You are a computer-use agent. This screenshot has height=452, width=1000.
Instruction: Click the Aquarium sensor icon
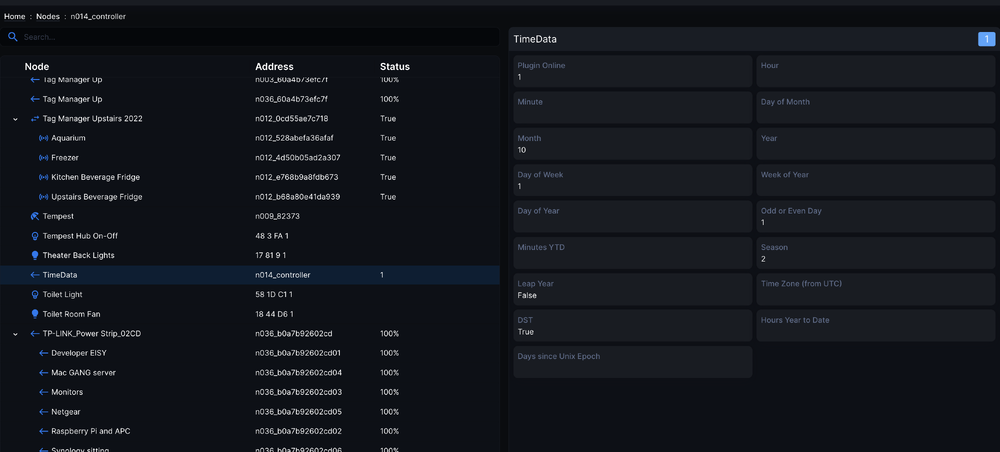click(x=43, y=138)
